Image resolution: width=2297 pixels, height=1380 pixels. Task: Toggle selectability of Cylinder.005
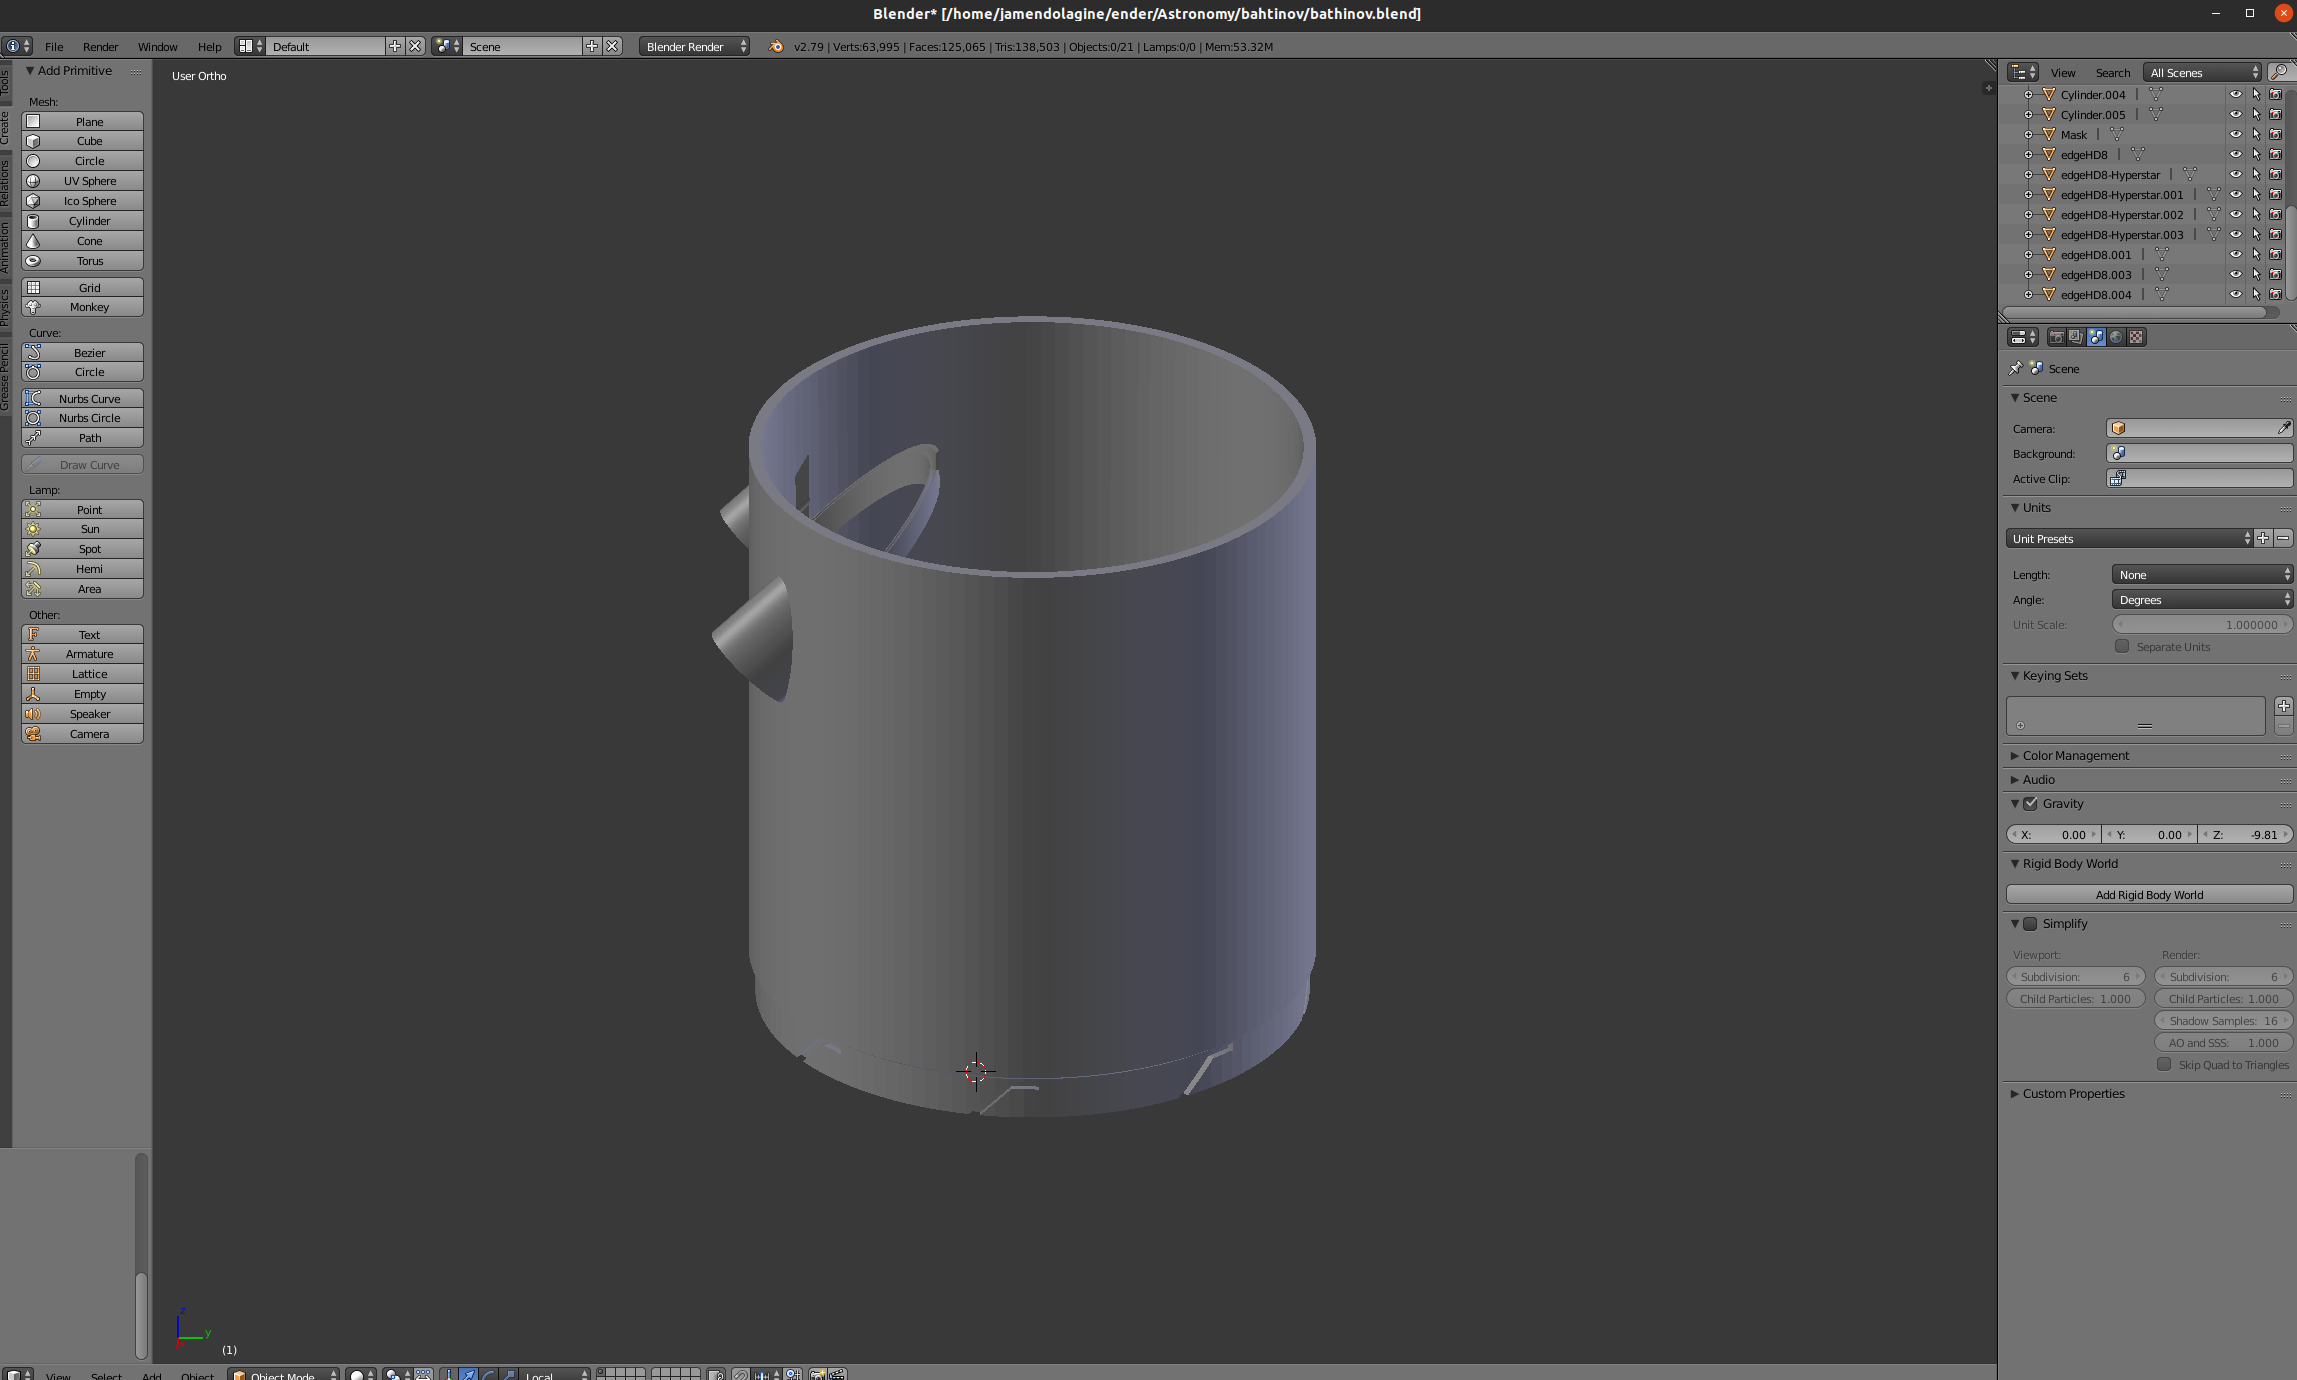tap(2256, 114)
